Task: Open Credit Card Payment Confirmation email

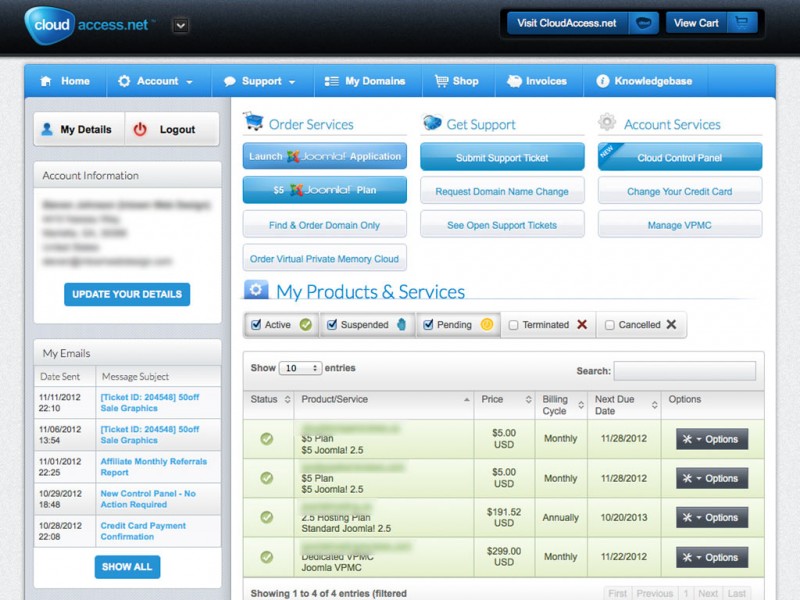Action: 143,531
